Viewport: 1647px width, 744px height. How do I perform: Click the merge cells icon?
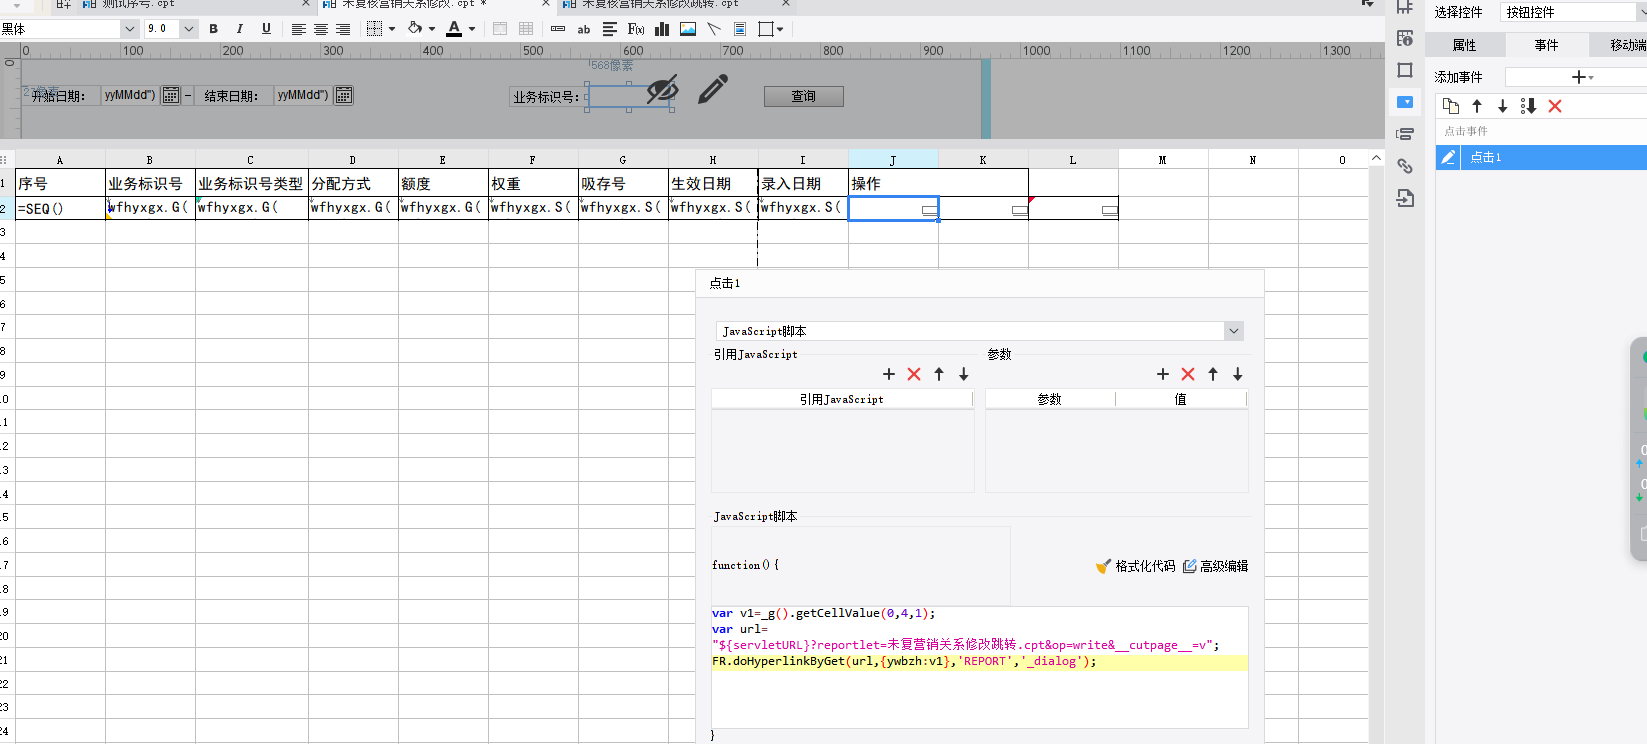pos(500,29)
